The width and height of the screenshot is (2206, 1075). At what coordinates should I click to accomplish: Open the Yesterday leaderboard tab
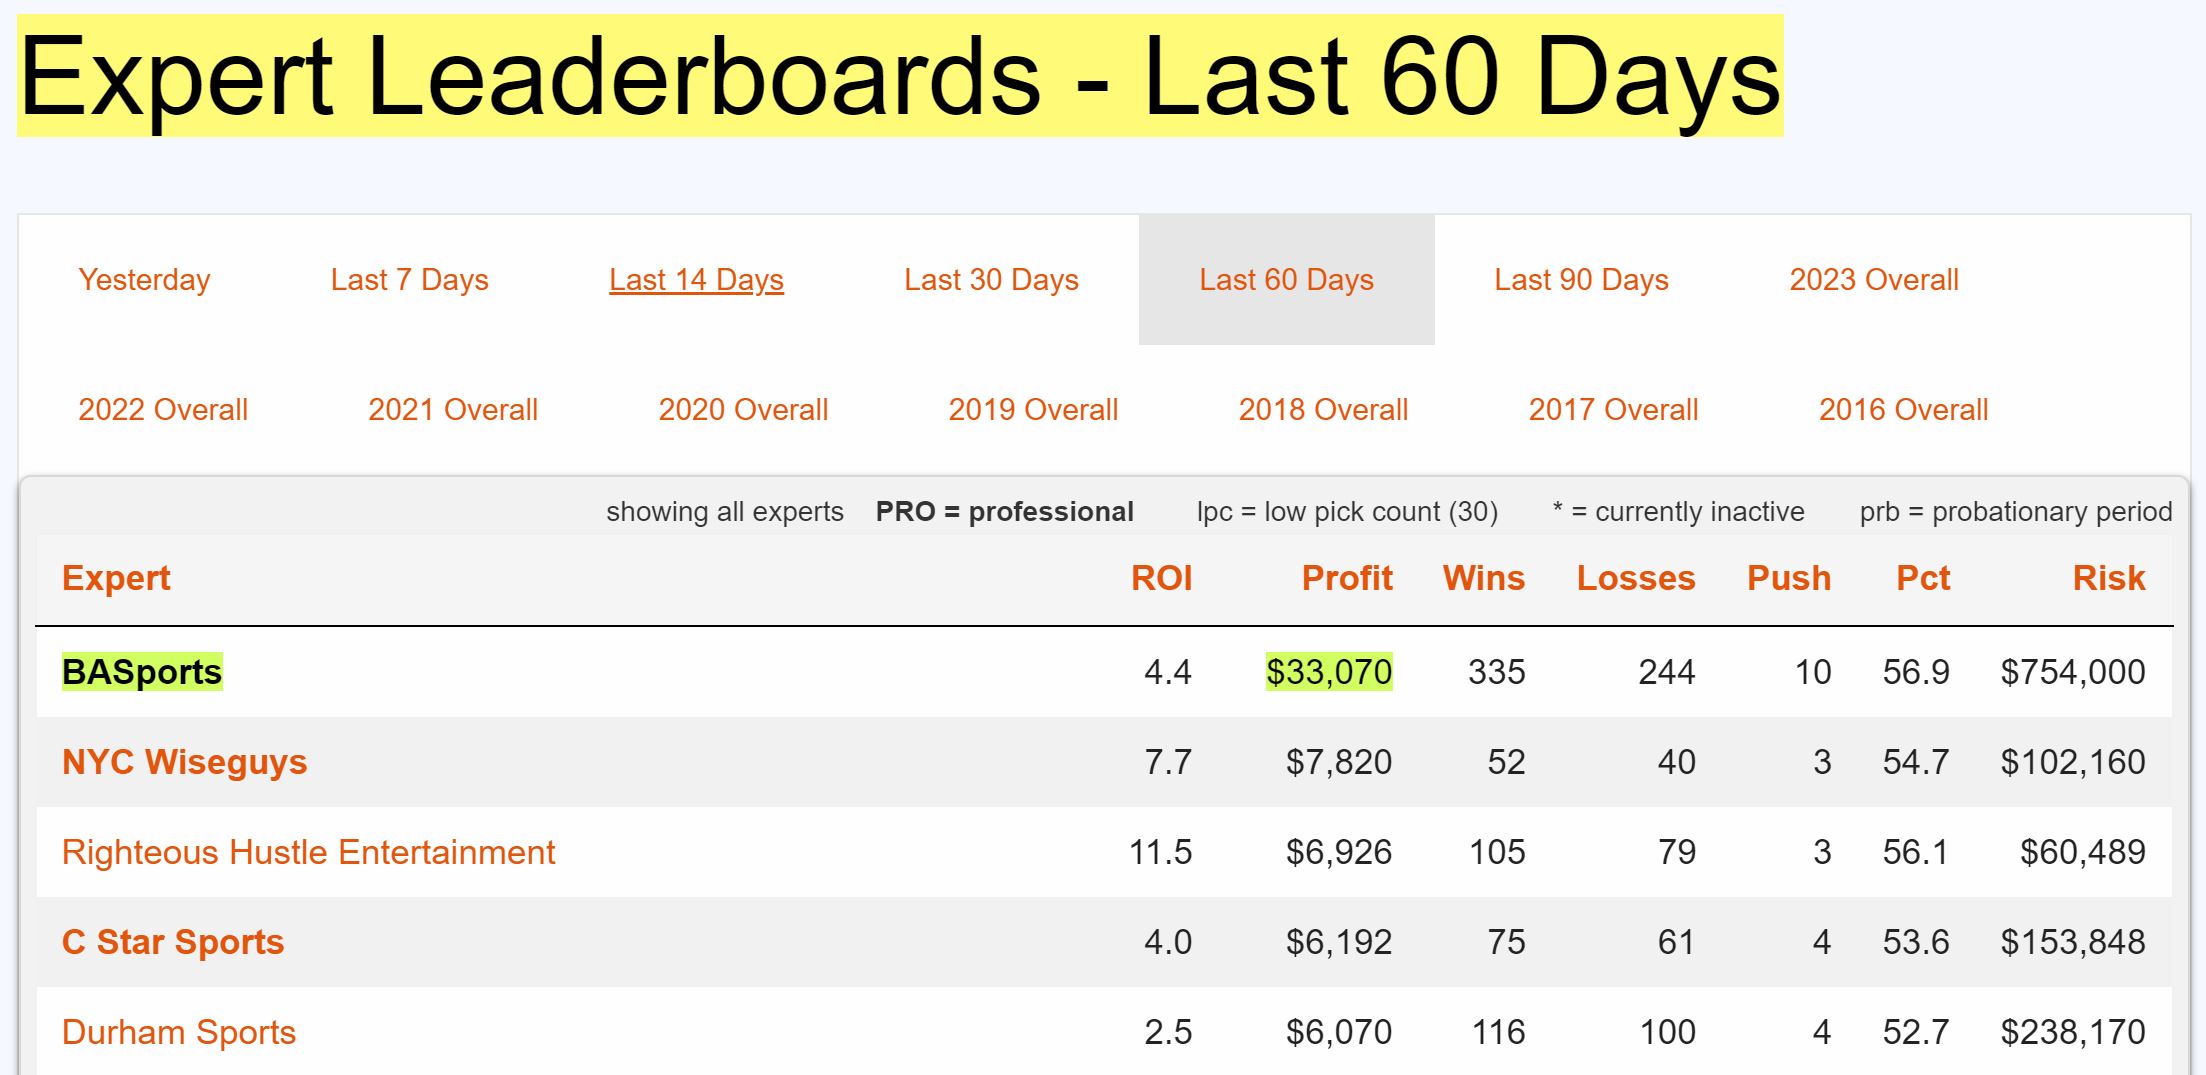click(x=144, y=280)
